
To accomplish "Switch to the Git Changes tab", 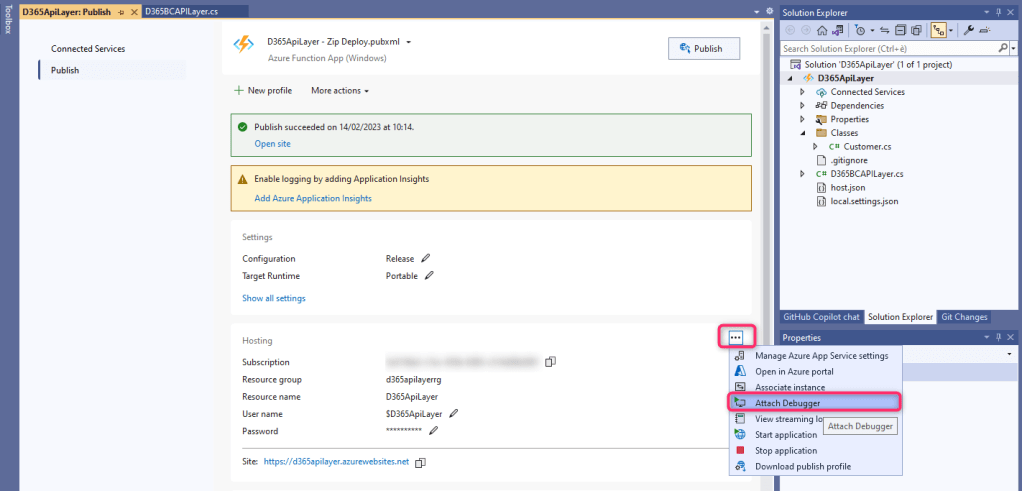I will (x=964, y=317).
